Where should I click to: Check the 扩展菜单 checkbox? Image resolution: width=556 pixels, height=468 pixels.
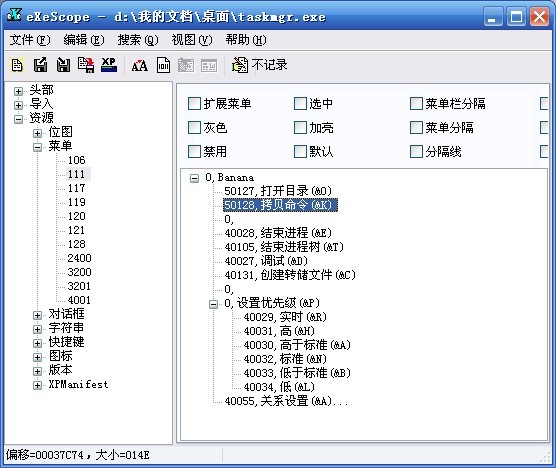(194, 104)
